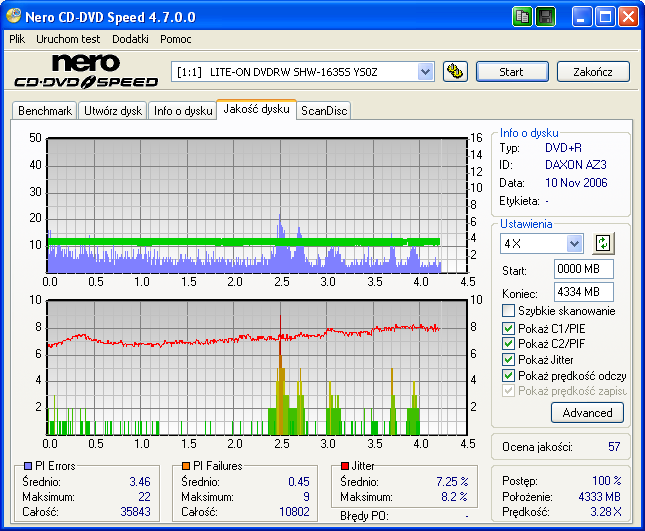Open the Plik menu
The width and height of the screenshot is (645, 531).
(x=17, y=39)
